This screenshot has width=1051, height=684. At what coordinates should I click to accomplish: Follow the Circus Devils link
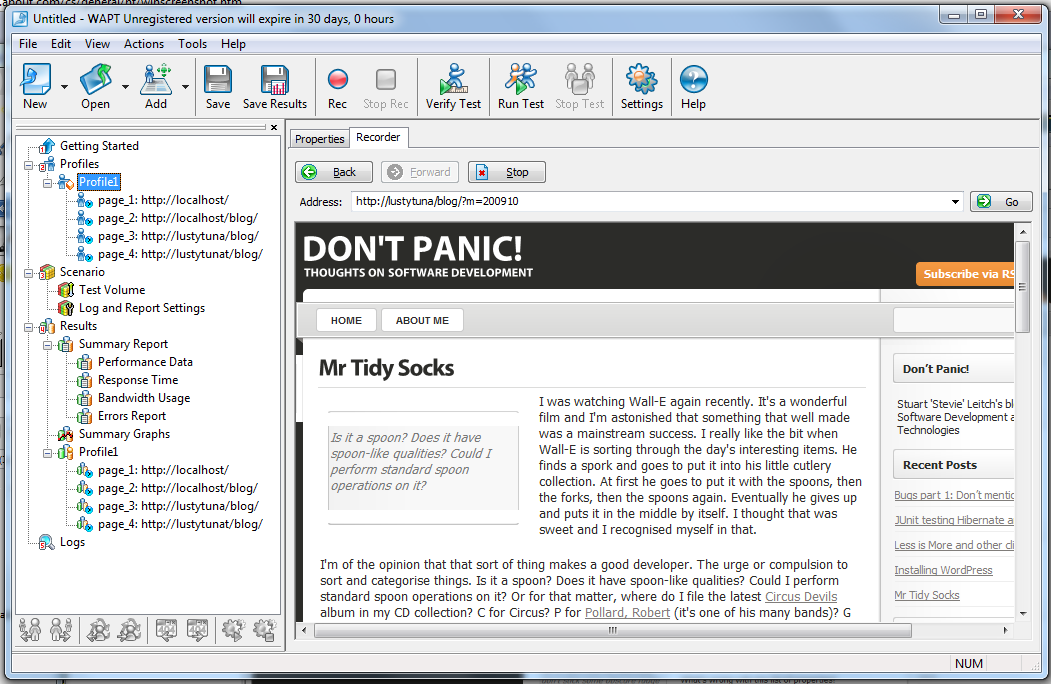pos(801,597)
